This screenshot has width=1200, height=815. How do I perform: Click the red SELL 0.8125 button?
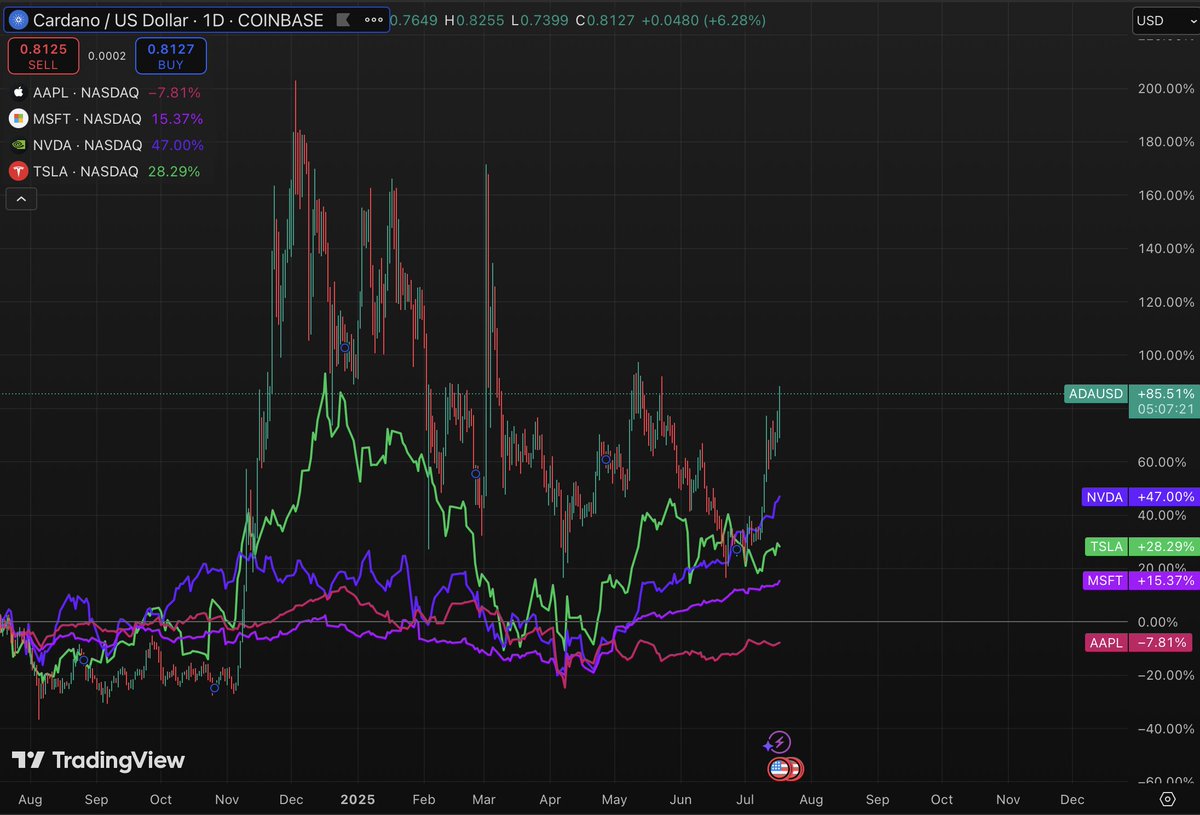(x=43, y=56)
